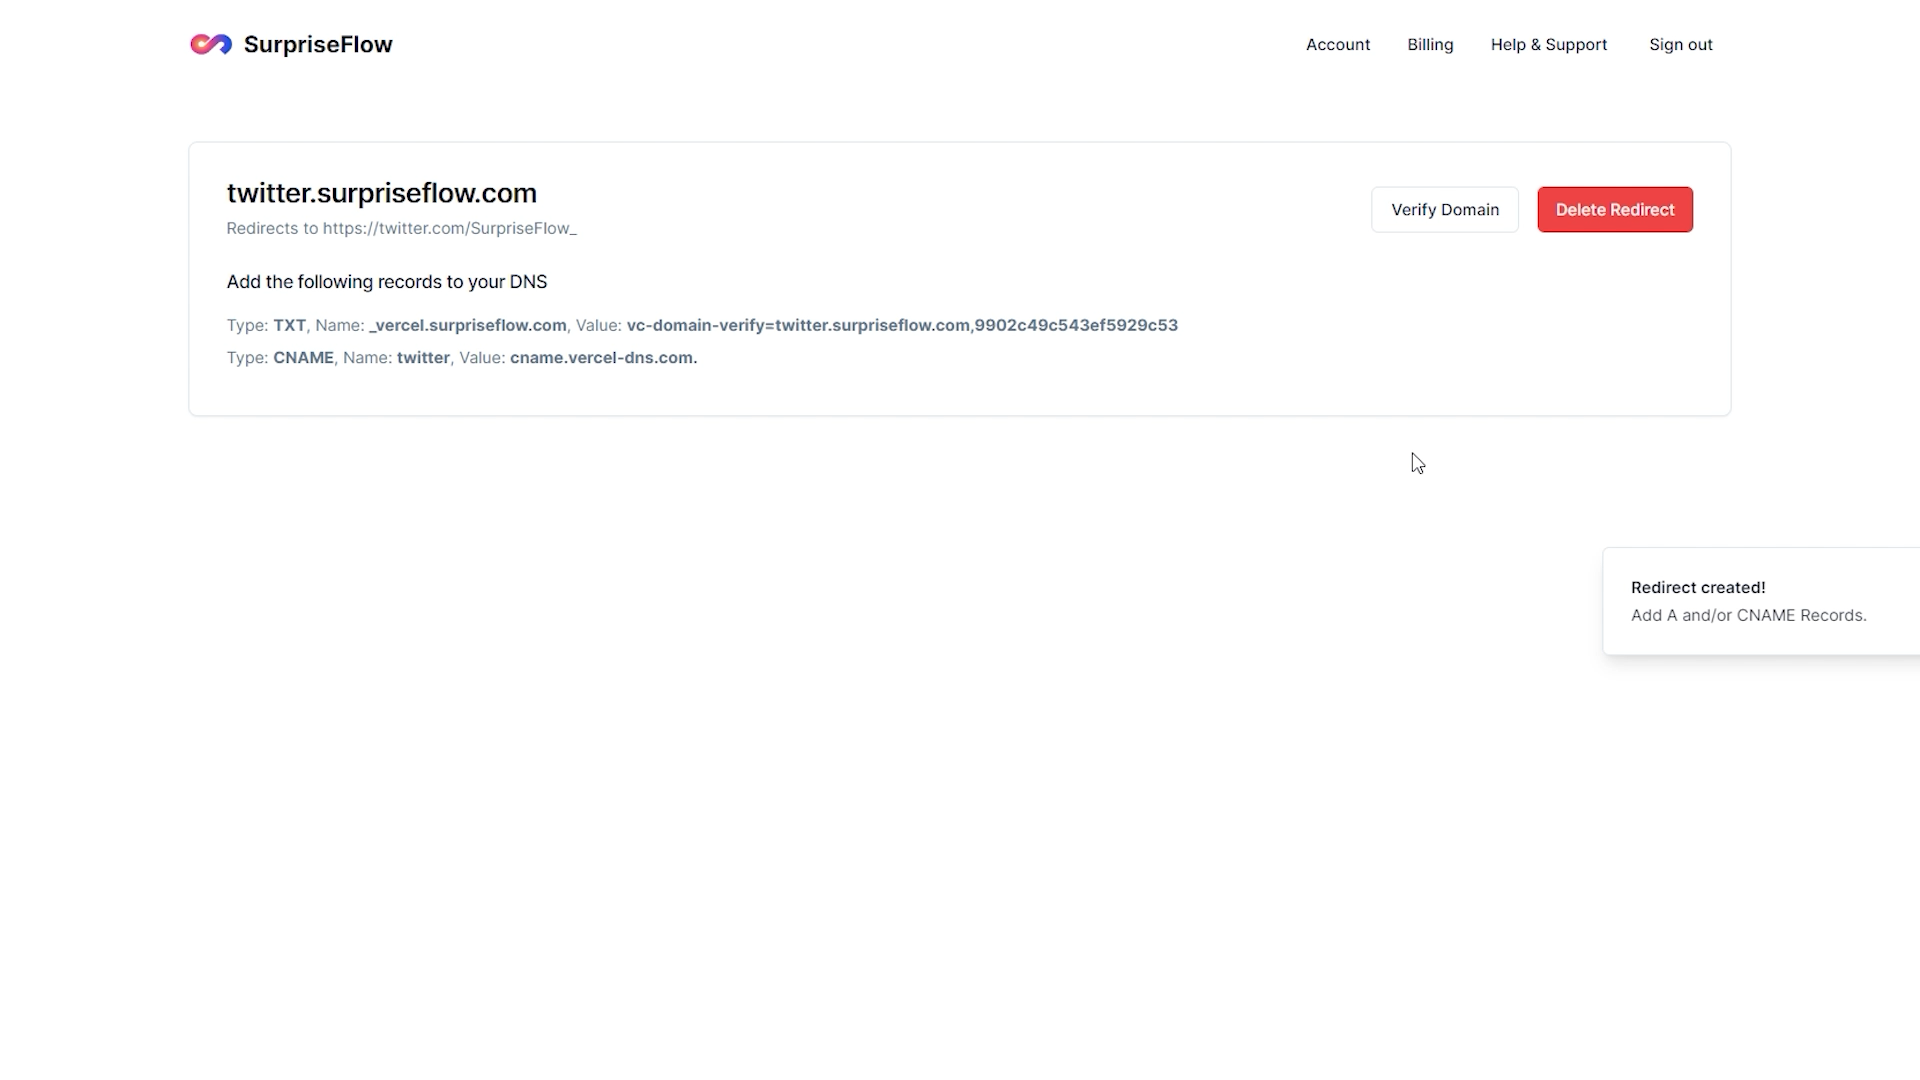This screenshot has width=1920, height=1080.
Task: Select 'Add the following records to your DNS'
Action: pyautogui.click(x=387, y=282)
